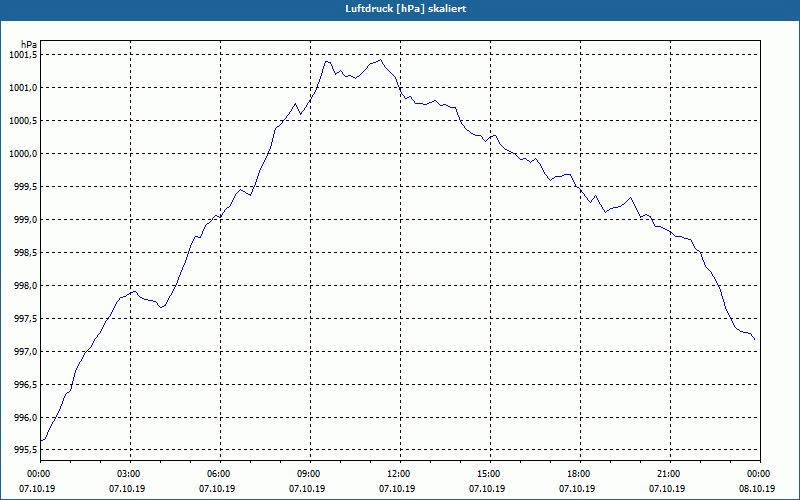Viewport: 800px width, 500px height.
Task: Select the 997,5 y-axis label
Action: (25, 318)
